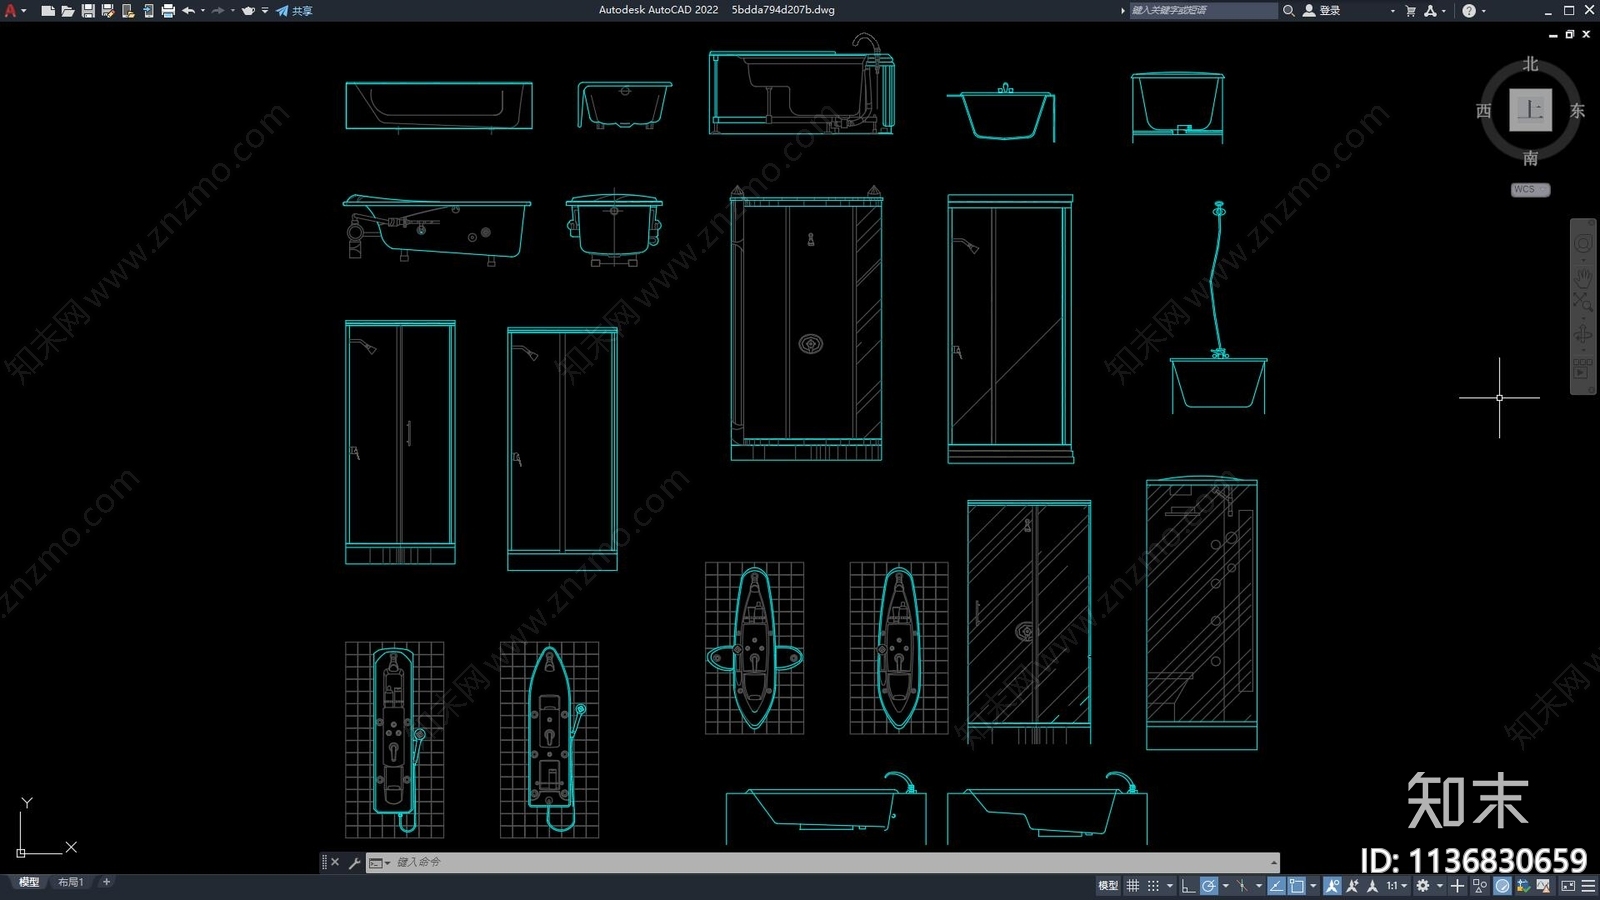Toggle object snap in the status bar
This screenshot has width=1600, height=900.
click(x=1297, y=886)
